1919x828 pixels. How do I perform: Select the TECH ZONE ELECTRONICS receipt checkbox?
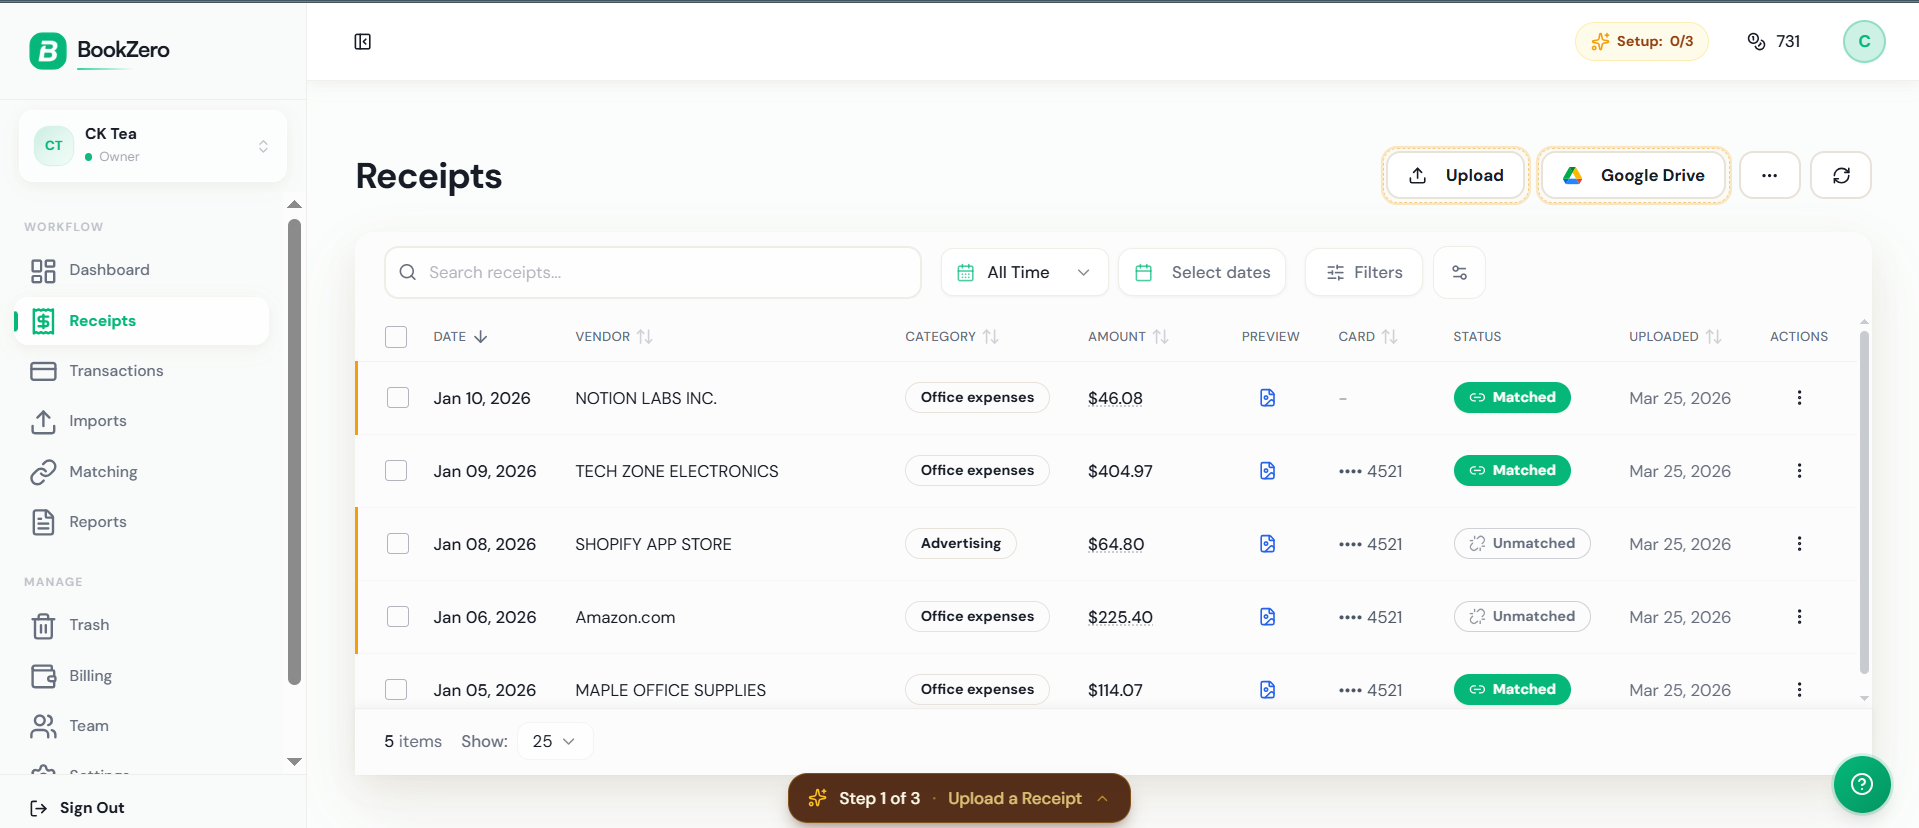396,471
